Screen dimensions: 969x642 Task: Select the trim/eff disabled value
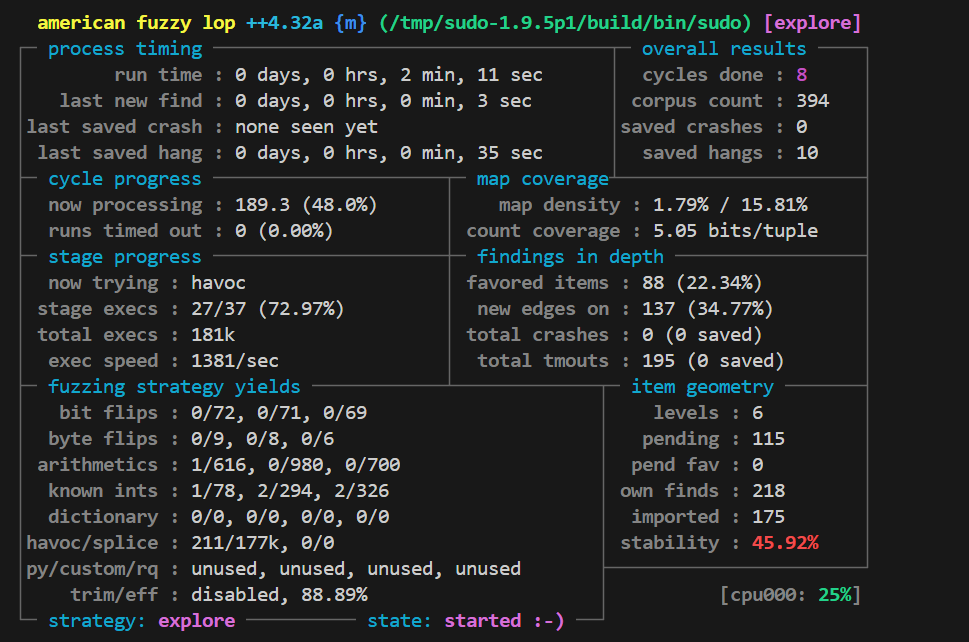279,595
